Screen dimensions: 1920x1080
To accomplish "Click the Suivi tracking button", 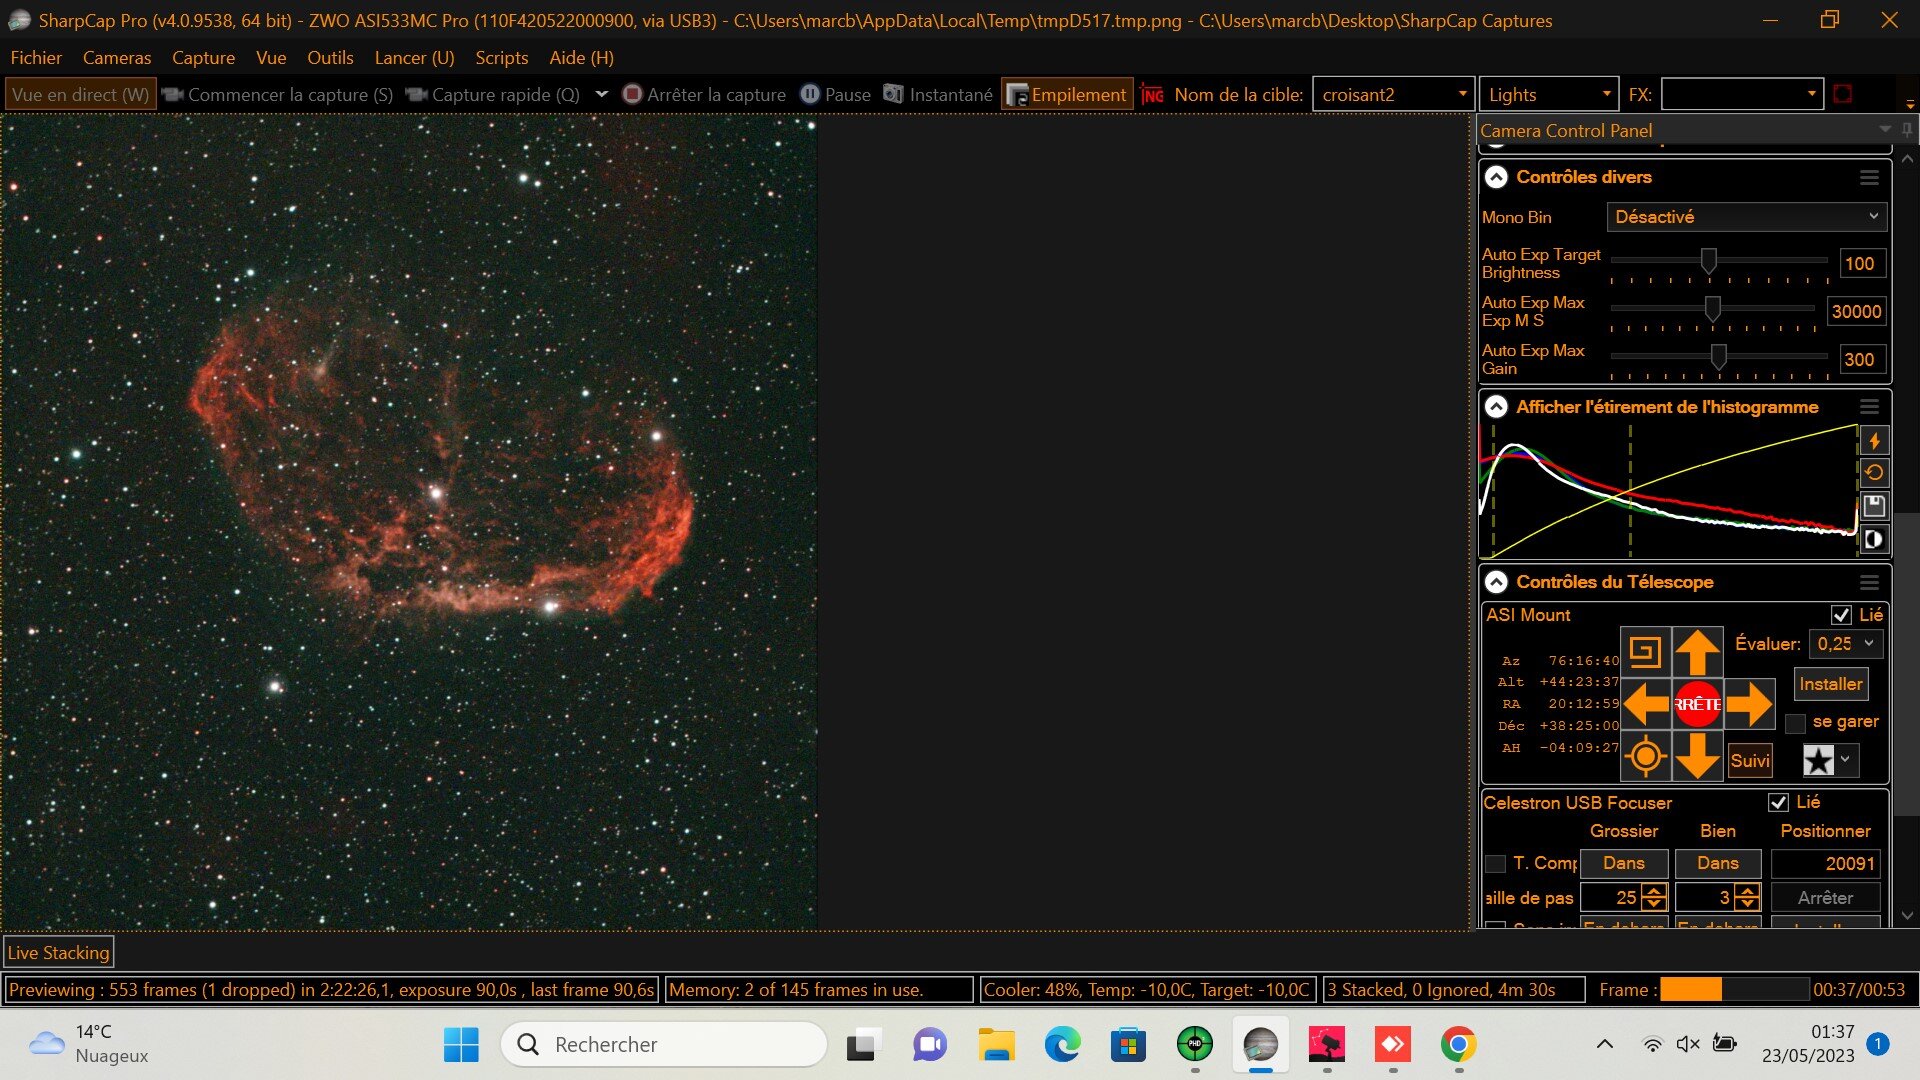I will [x=1750, y=760].
